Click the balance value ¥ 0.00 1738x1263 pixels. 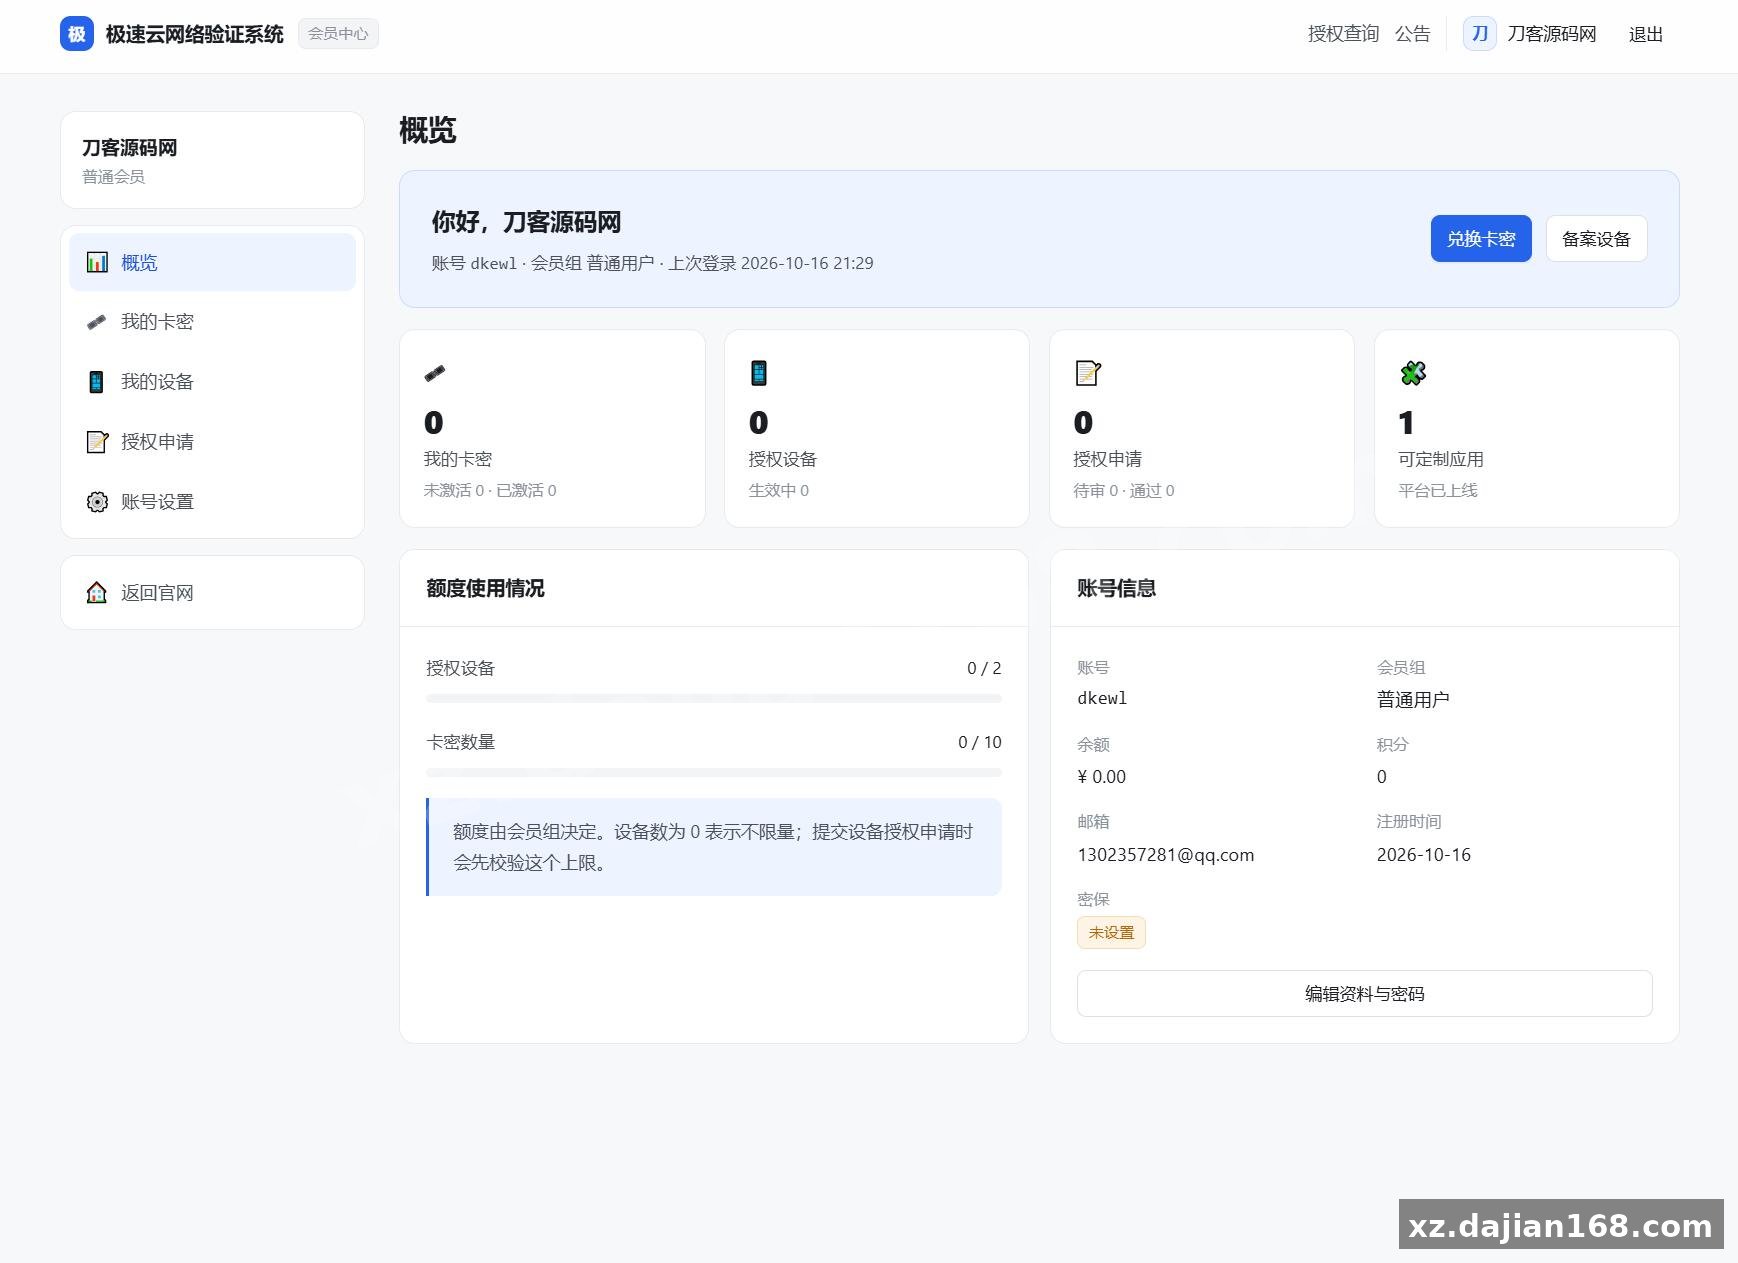pyautogui.click(x=1102, y=777)
